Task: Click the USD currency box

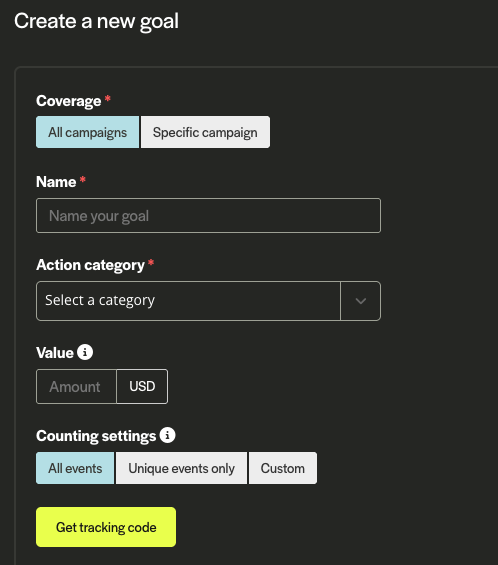Action: click(142, 387)
